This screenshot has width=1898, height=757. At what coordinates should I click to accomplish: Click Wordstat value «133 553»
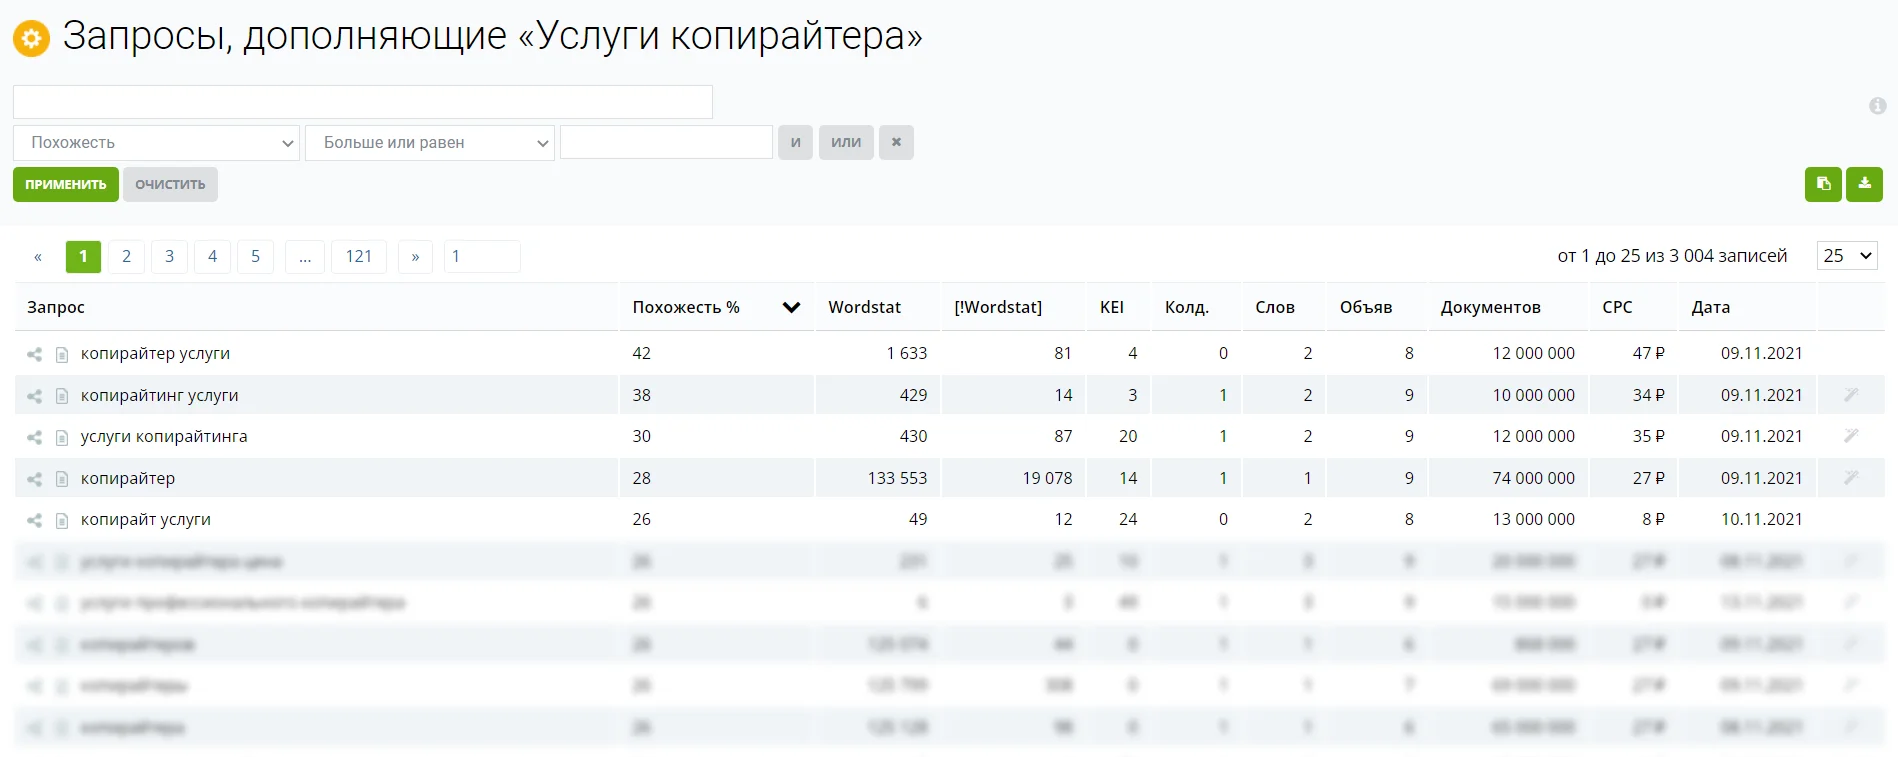tap(898, 478)
